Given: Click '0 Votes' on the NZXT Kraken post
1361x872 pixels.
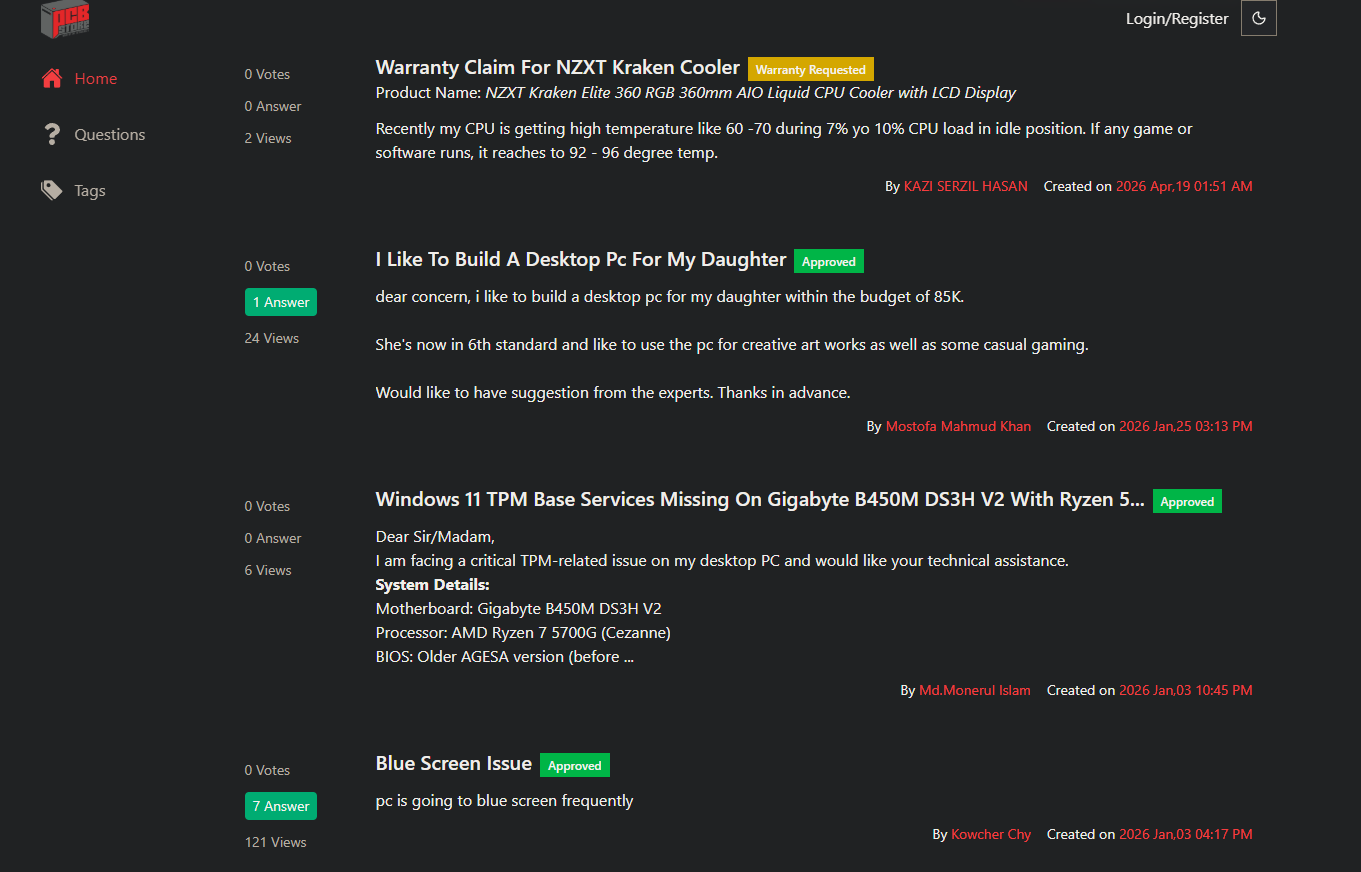Looking at the screenshot, I should click(267, 74).
